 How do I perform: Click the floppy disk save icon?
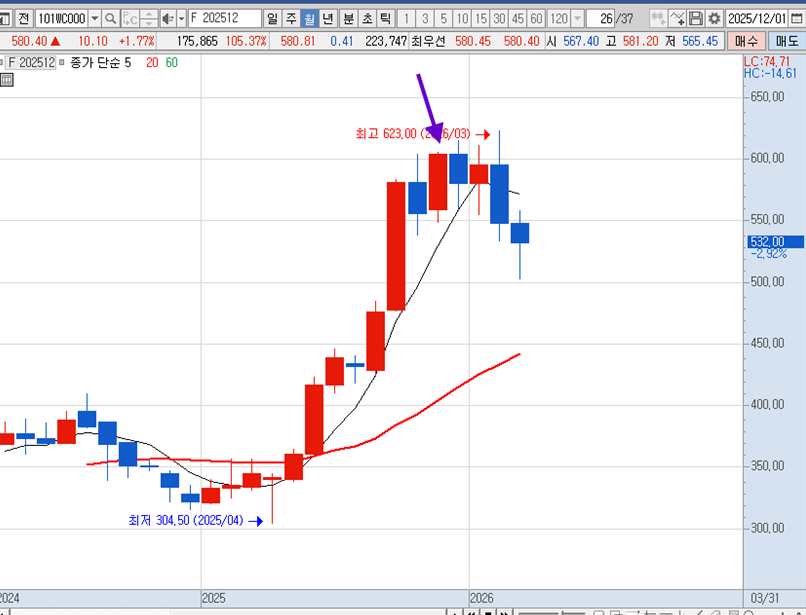[696, 19]
